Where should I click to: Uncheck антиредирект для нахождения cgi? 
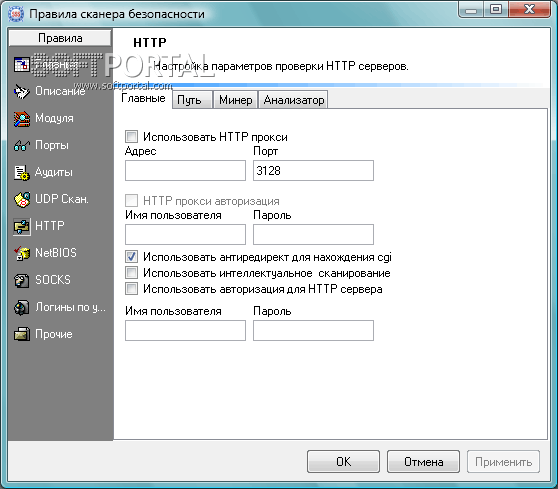point(131,257)
